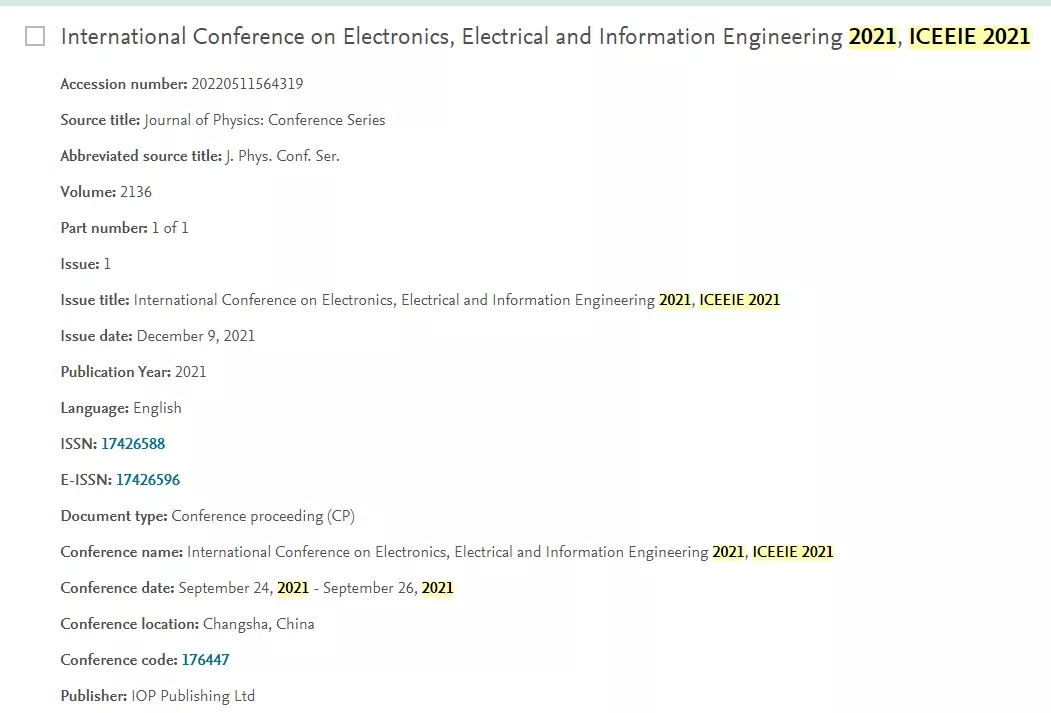The width and height of the screenshot is (1051, 713).
Task: Follow the conference code link 176447
Action: pos(205,660)
